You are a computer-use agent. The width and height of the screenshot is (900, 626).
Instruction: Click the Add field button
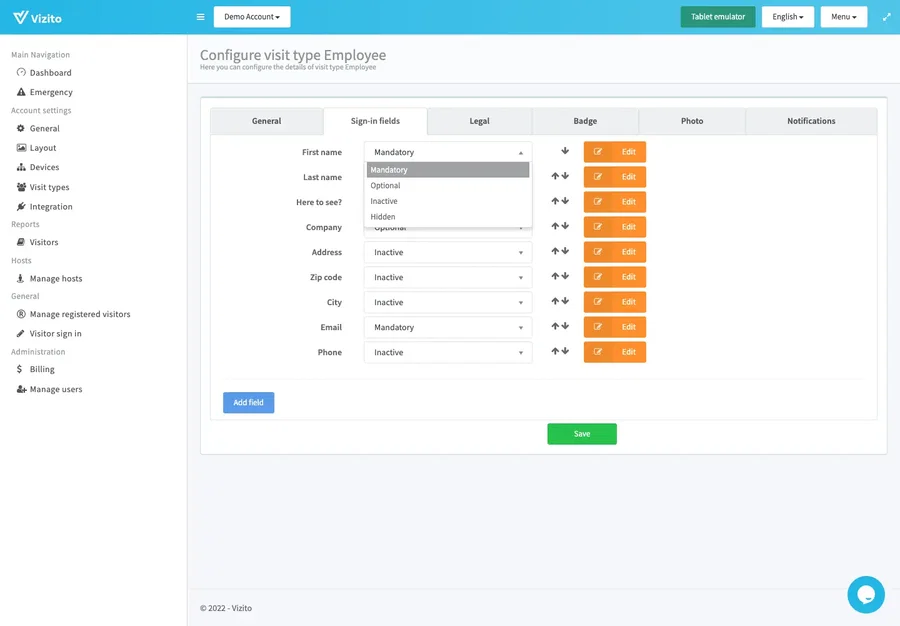click(248, 402)
